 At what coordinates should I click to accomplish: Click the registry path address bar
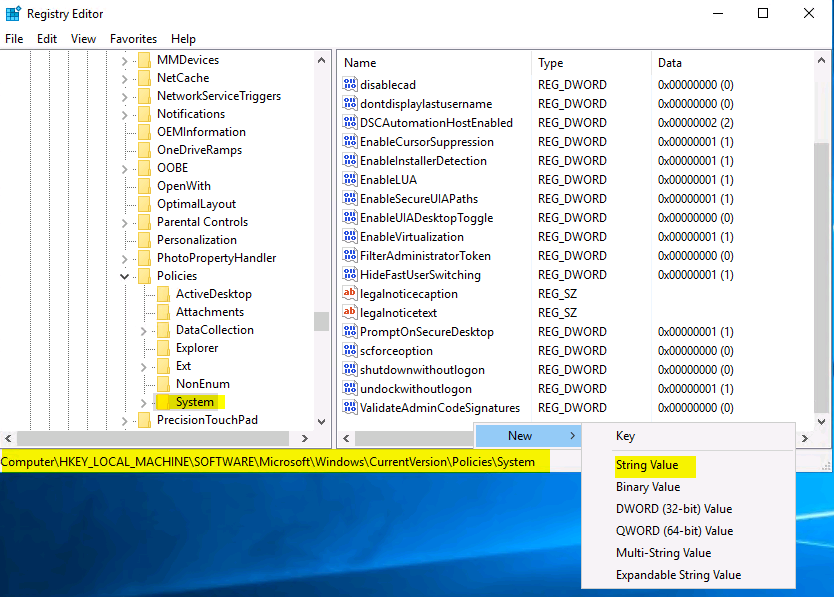tap(270, 462)
